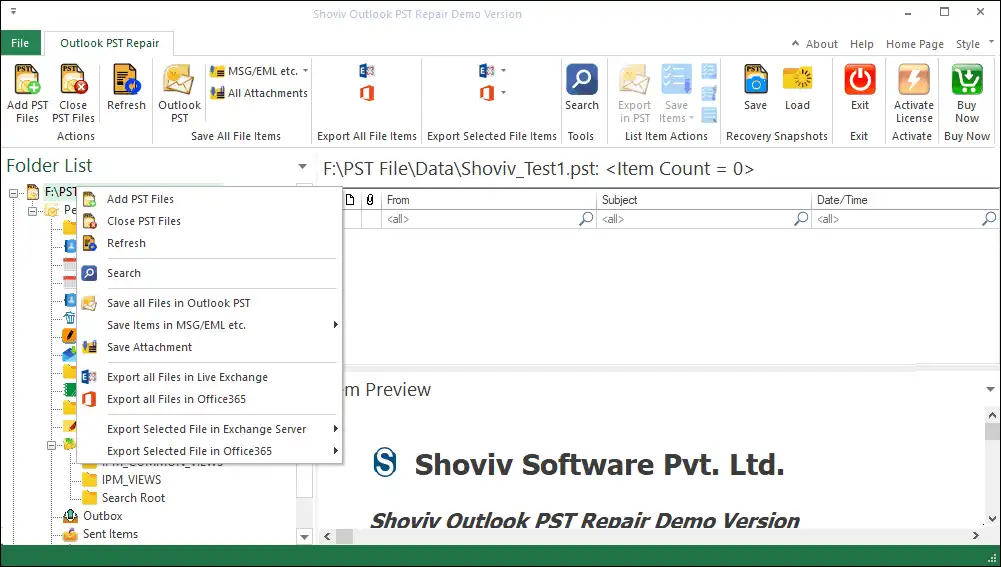Click the Help link
The height and width of the screenshot is (567, 1001).
861,44
